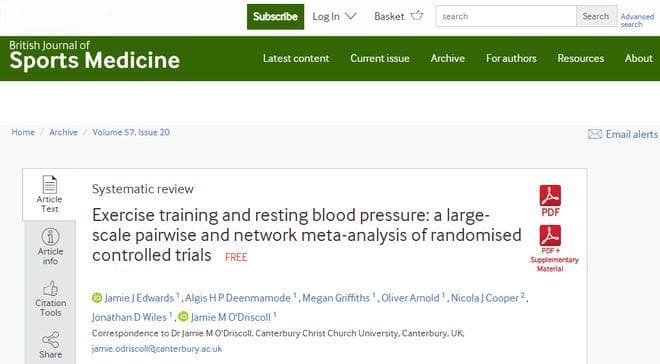Go to the Archive navigation item
The height and width of the screenshot is (364, 660).
tap(447, 58)
